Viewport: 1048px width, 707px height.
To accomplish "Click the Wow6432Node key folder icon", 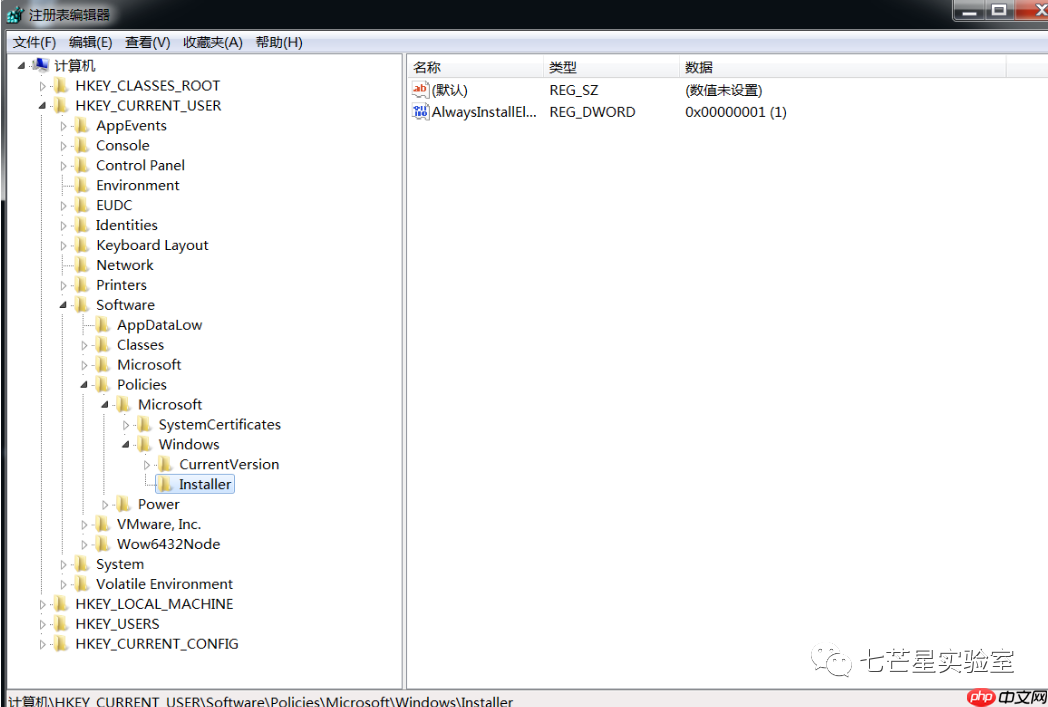I will coord(105,543).
